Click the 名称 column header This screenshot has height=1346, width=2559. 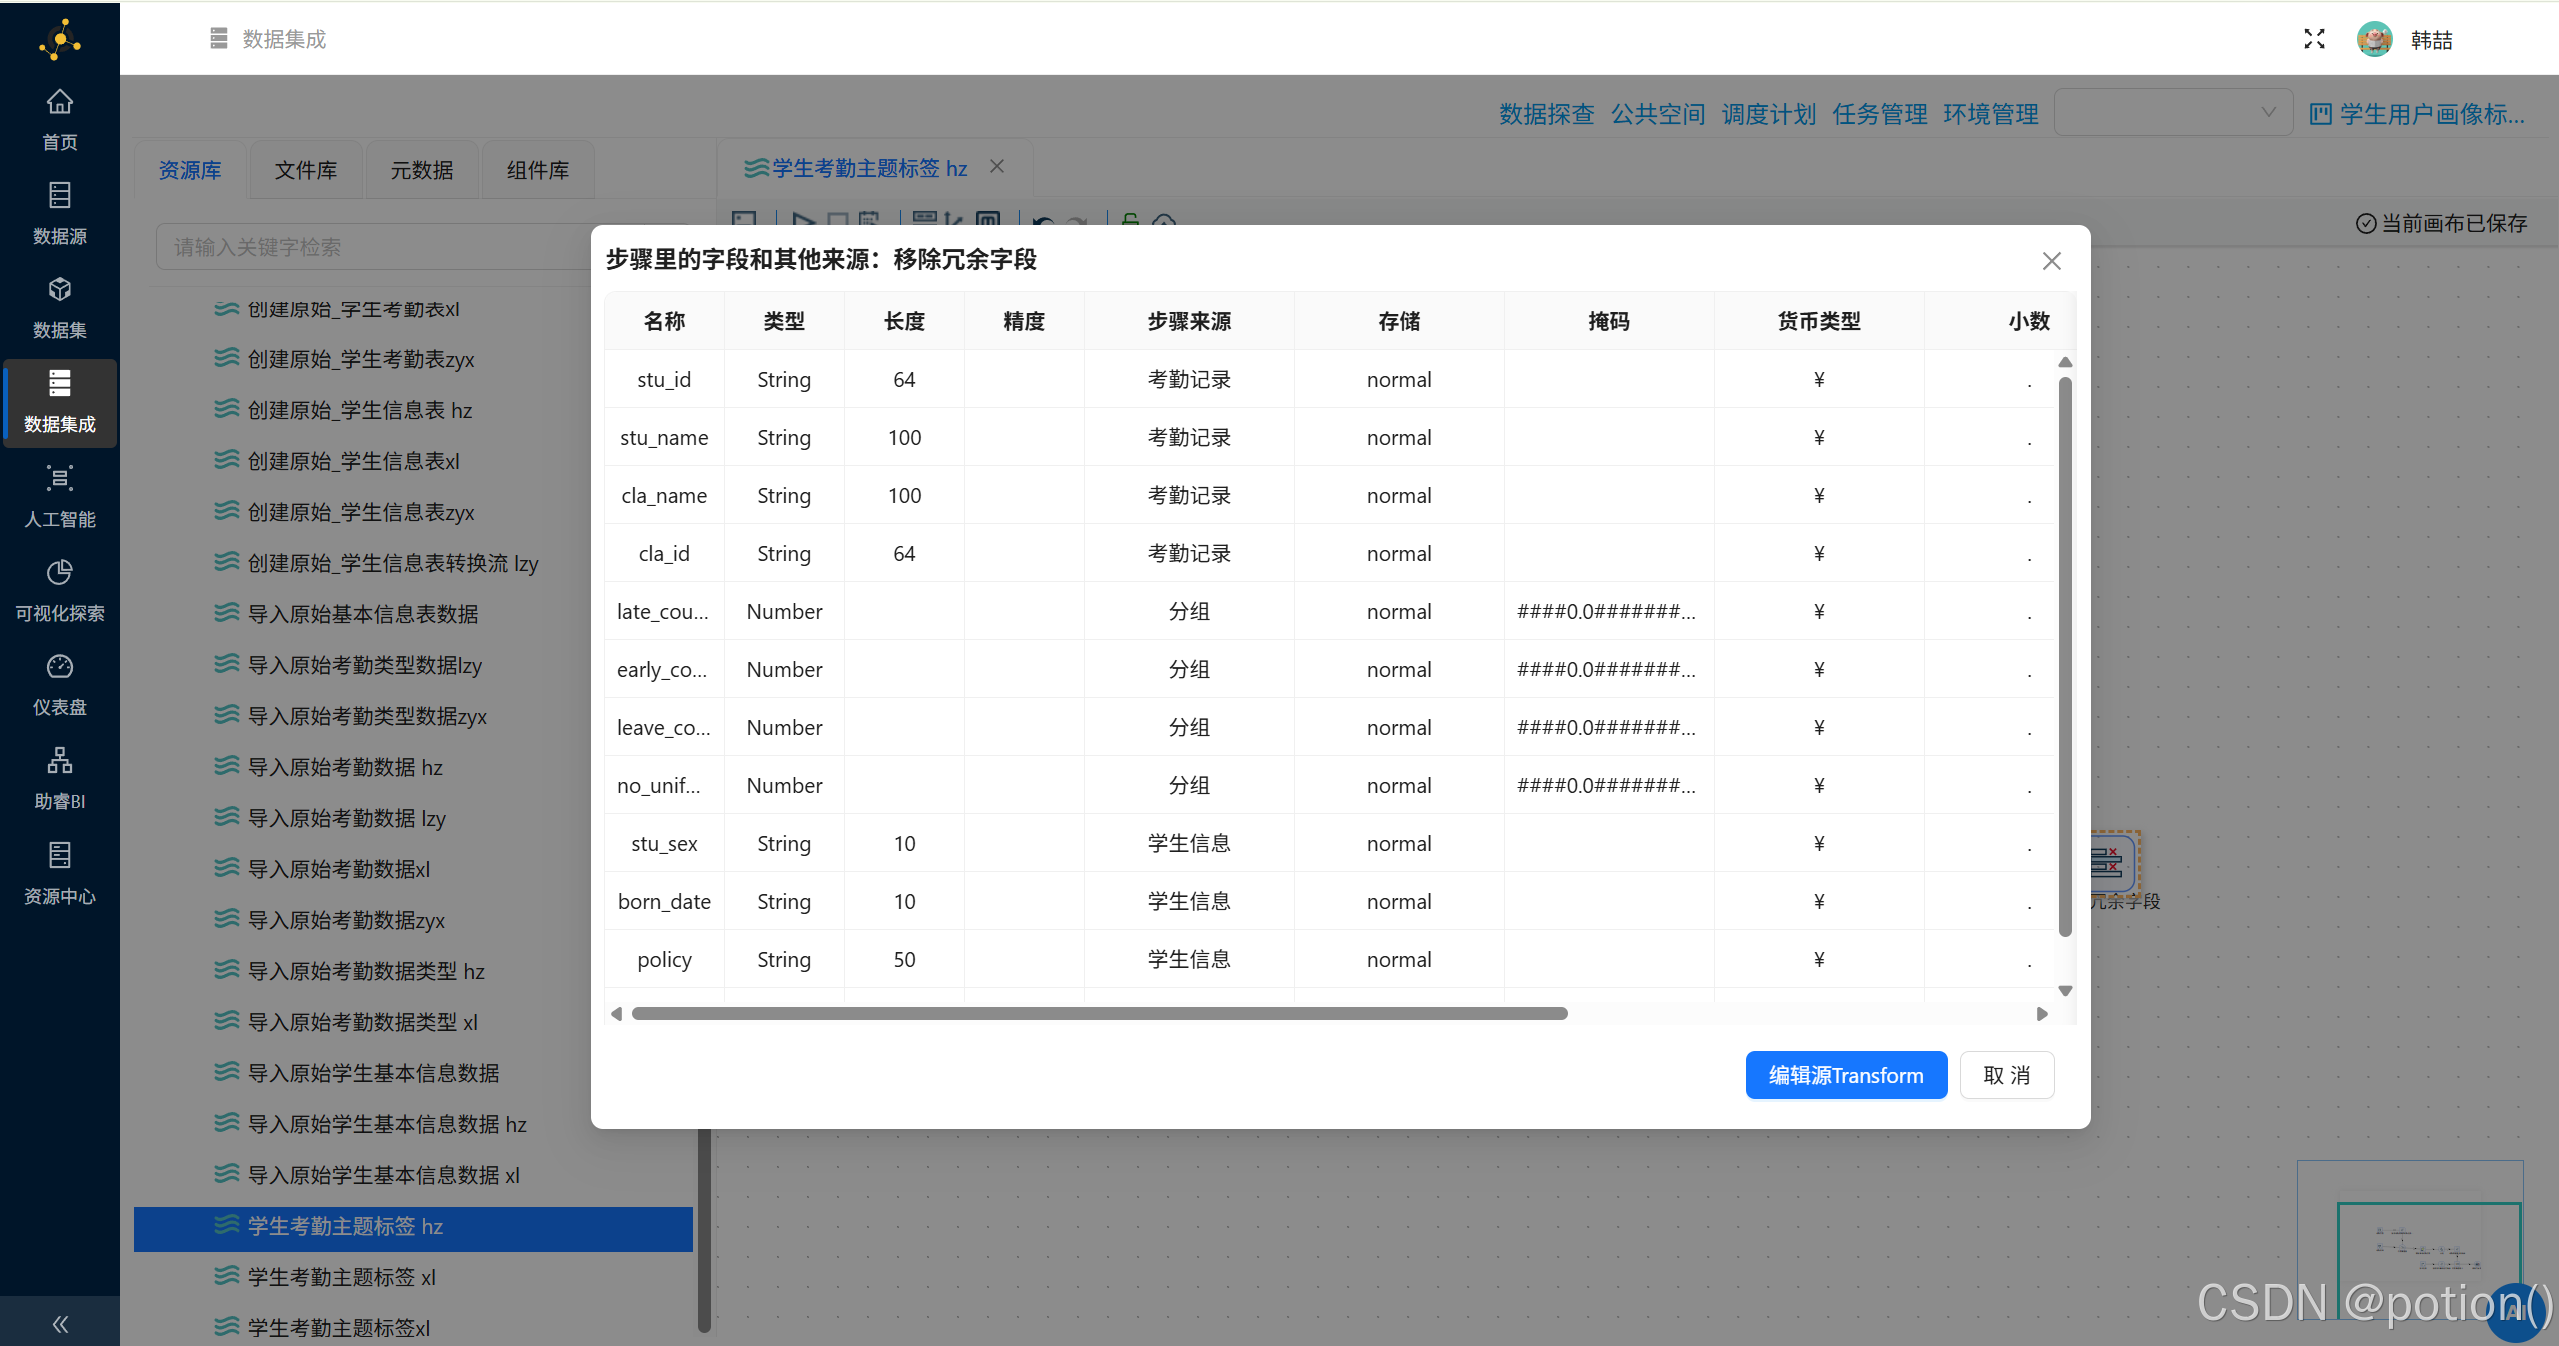click(665, 321)
